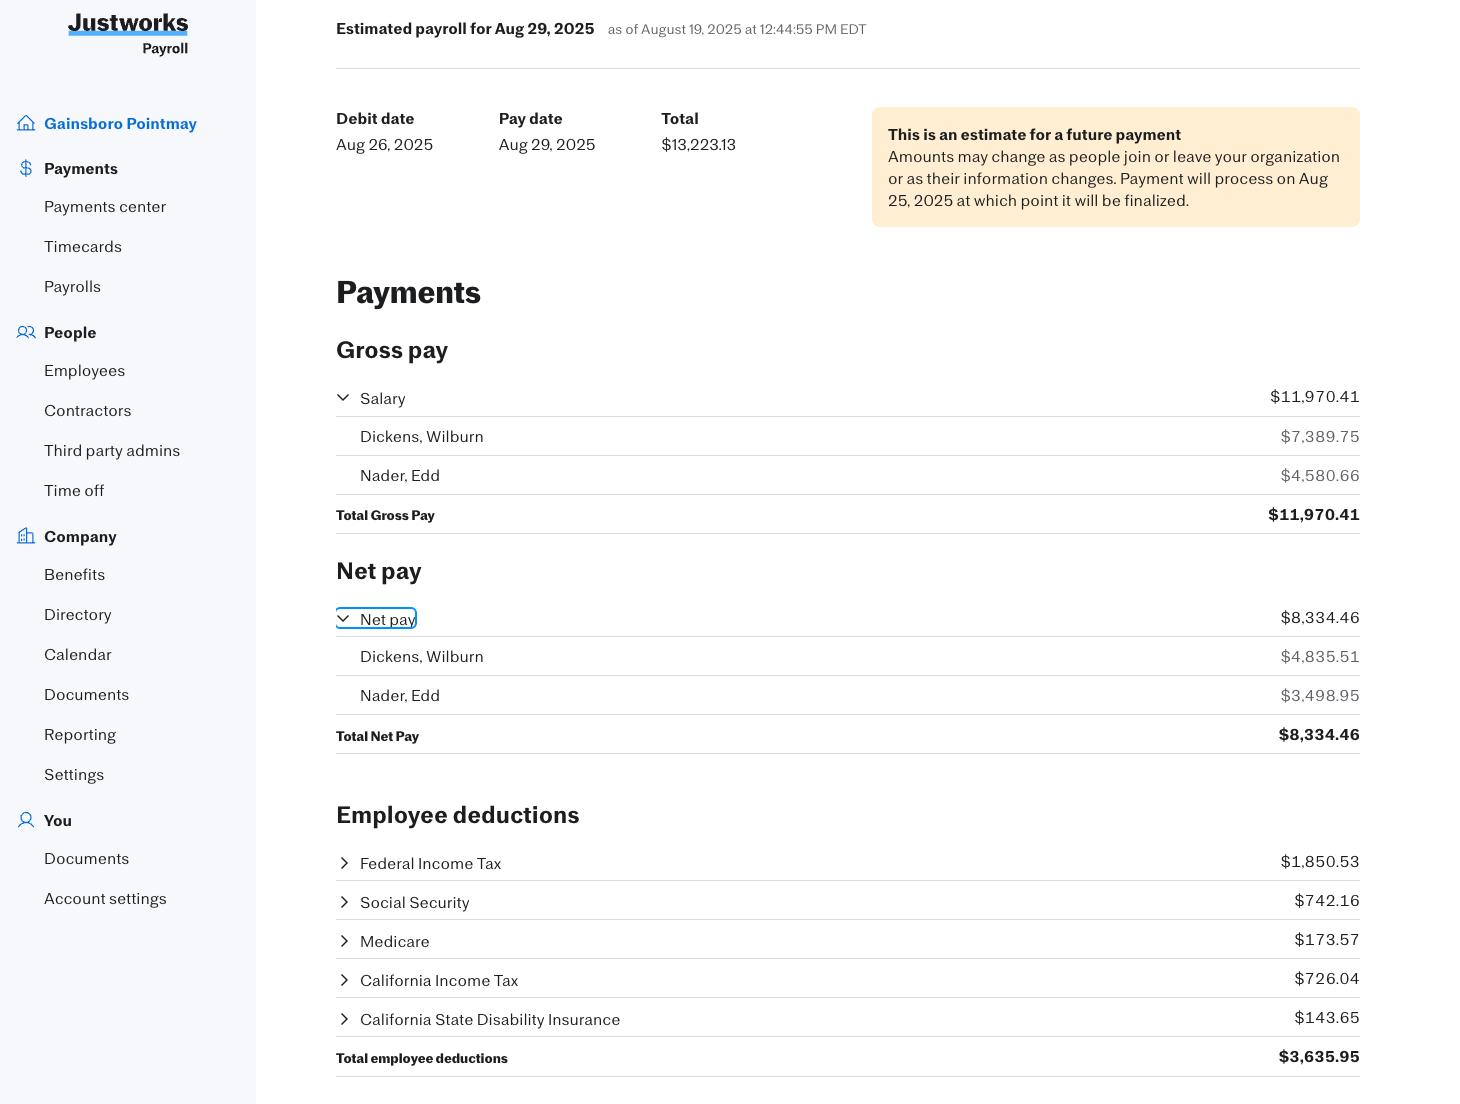The height and width of the screenshot is (1104, 1460).
Task: Open the Payments center page
Action: pos(105,206)
